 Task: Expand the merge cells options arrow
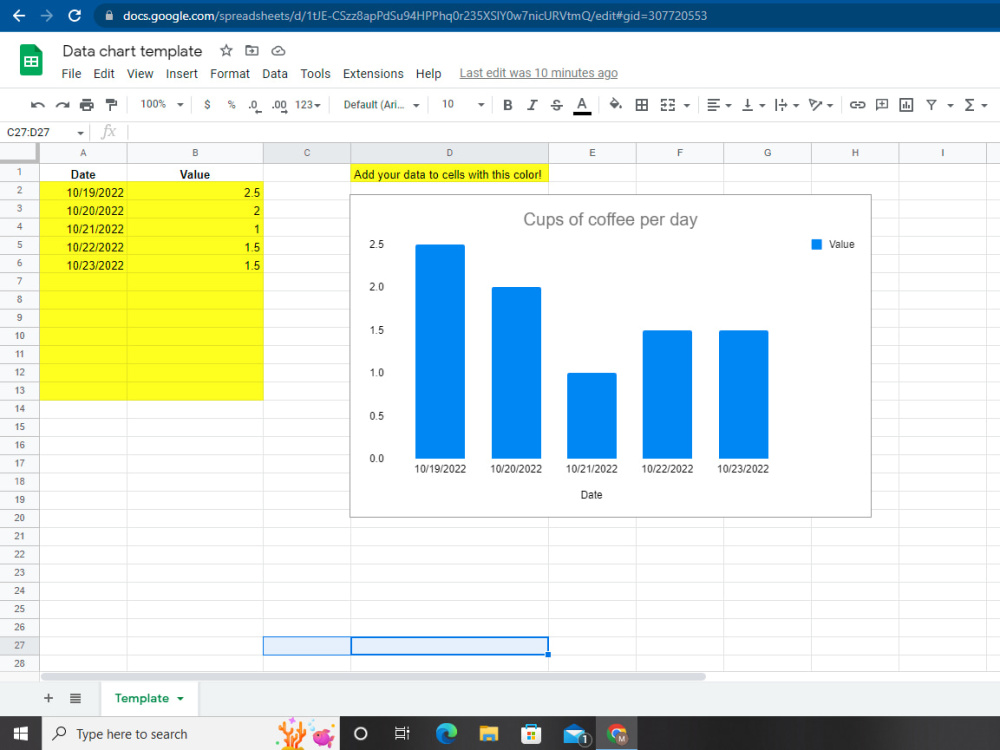pyautogui.click(x=687, y=106)
